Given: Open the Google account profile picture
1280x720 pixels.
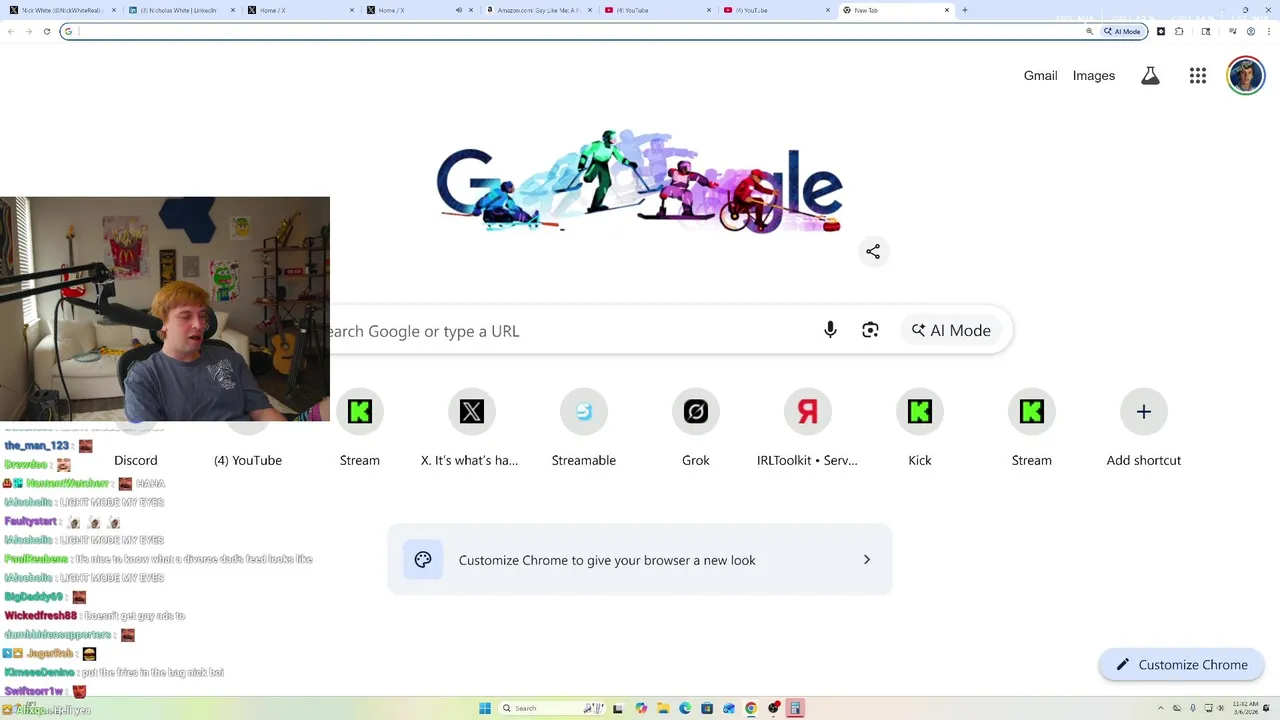Looking at the screenshot, I should tap(1246, 76).
